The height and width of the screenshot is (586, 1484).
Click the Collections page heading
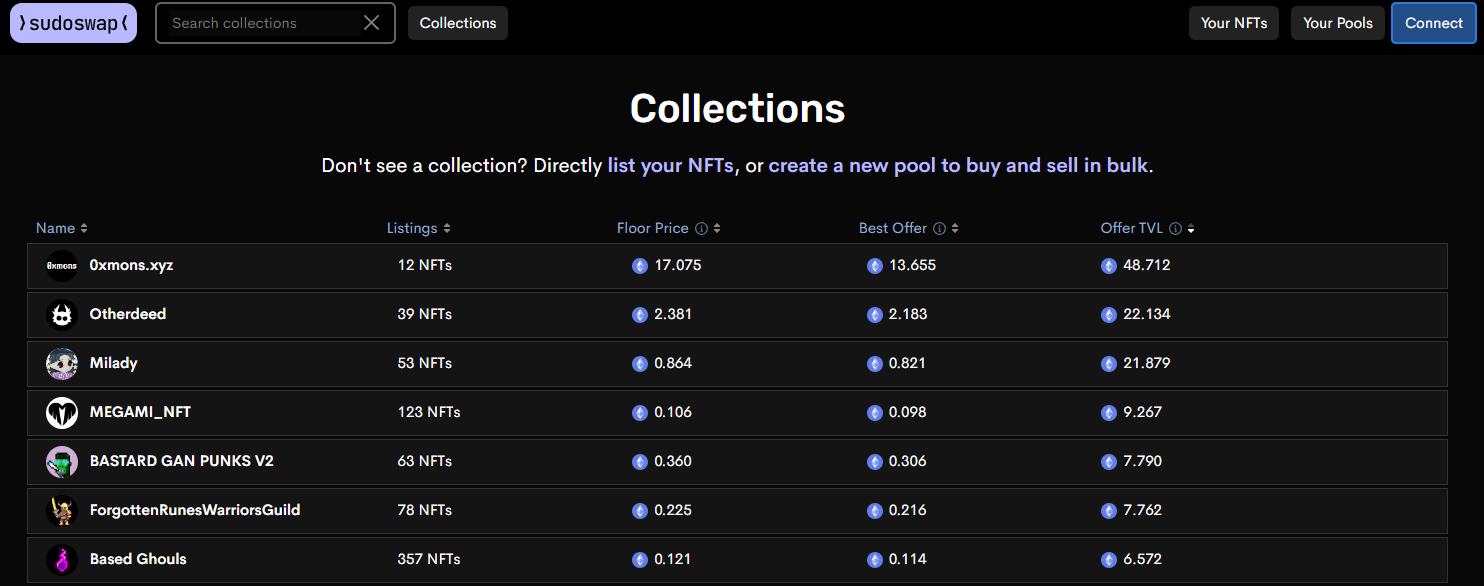(x=738, y=108)
